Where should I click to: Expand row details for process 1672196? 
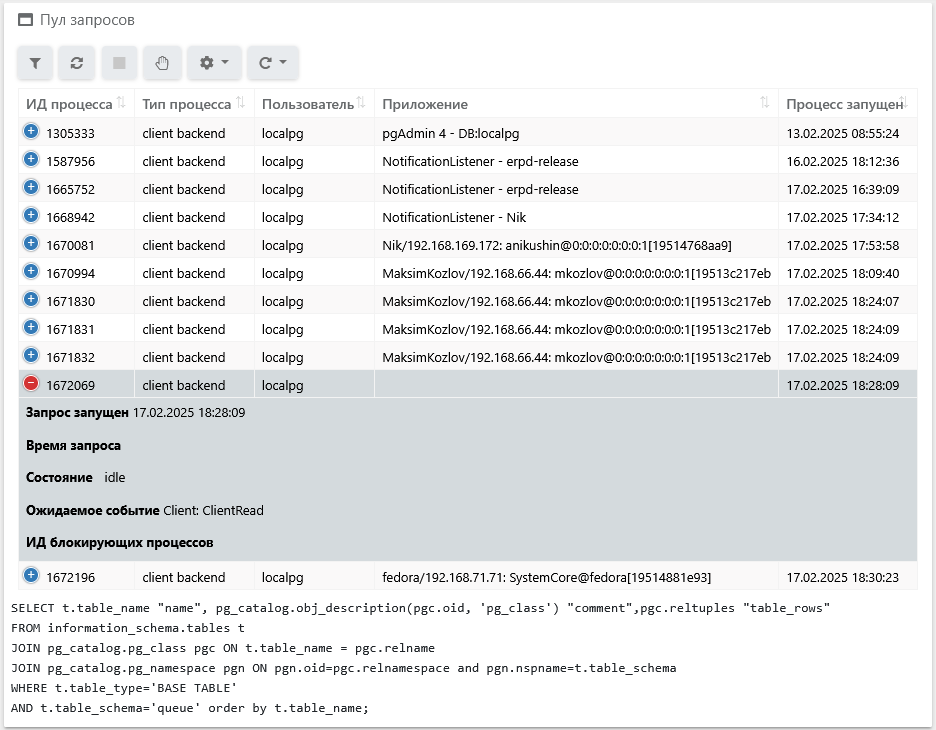click(31, 576)
